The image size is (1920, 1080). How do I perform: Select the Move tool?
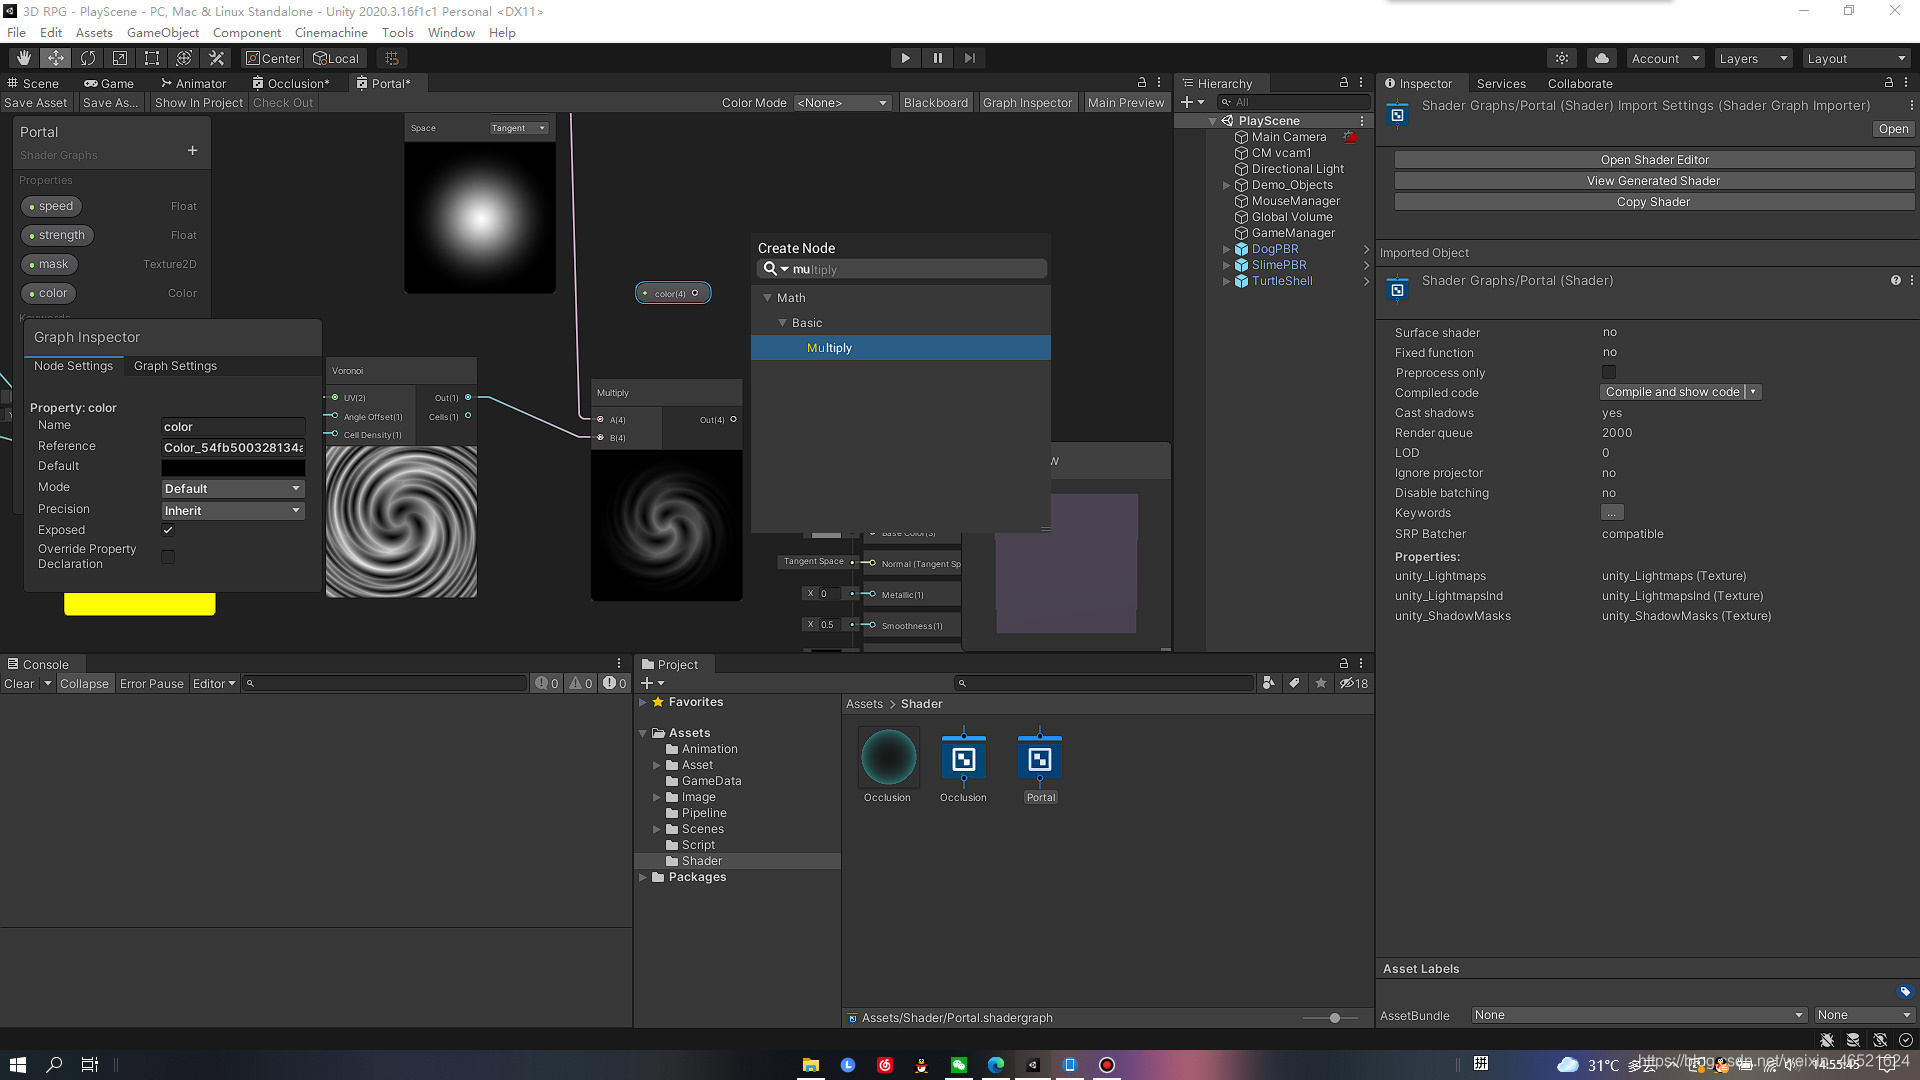pos(56,58)
